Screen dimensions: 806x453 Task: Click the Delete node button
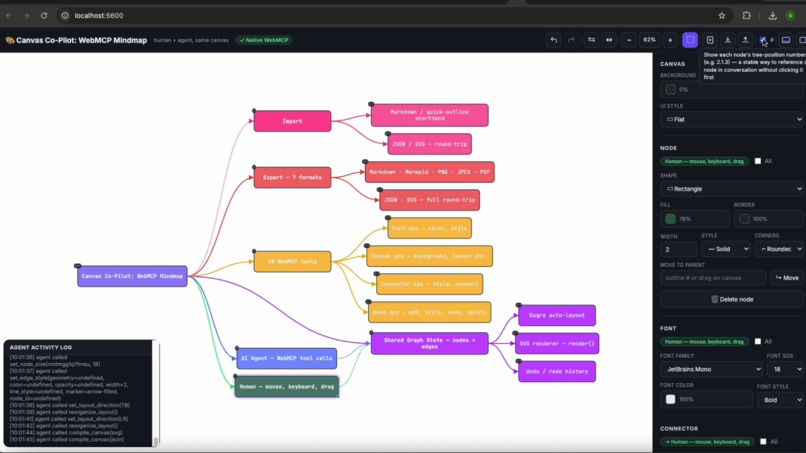pos(732,299)
